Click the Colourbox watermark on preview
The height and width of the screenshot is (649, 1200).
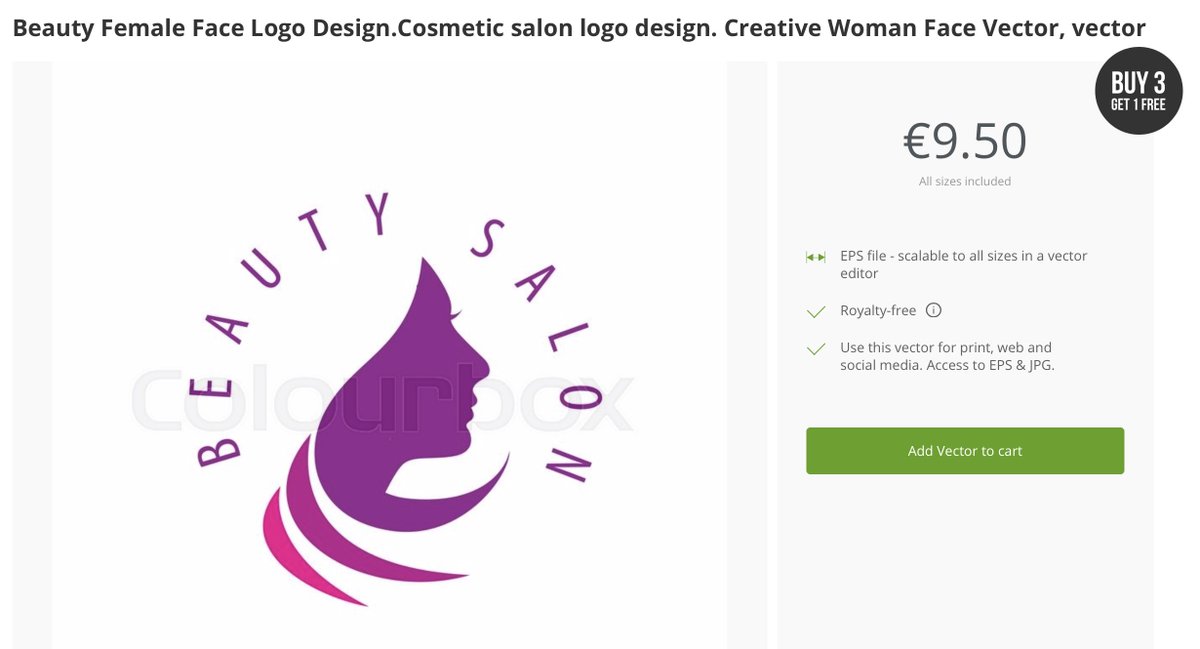coord(383,400)
